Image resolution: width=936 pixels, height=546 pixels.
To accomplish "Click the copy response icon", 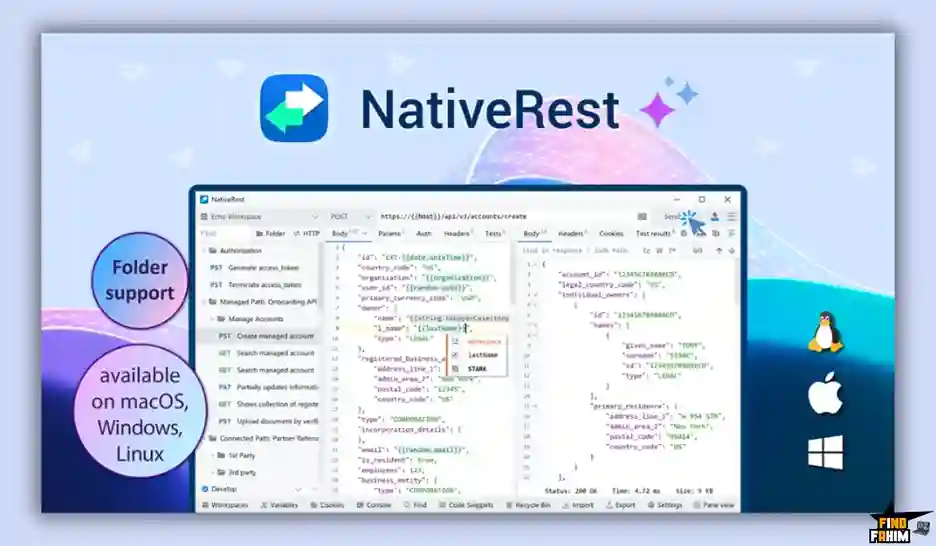I will (716, 234).
